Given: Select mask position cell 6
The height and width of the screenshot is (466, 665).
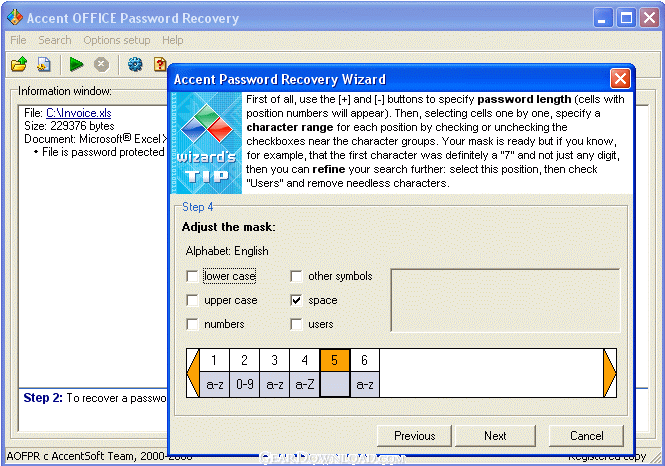Looking at the screenshot, I should pyautogui.click(x=365, y=360).
